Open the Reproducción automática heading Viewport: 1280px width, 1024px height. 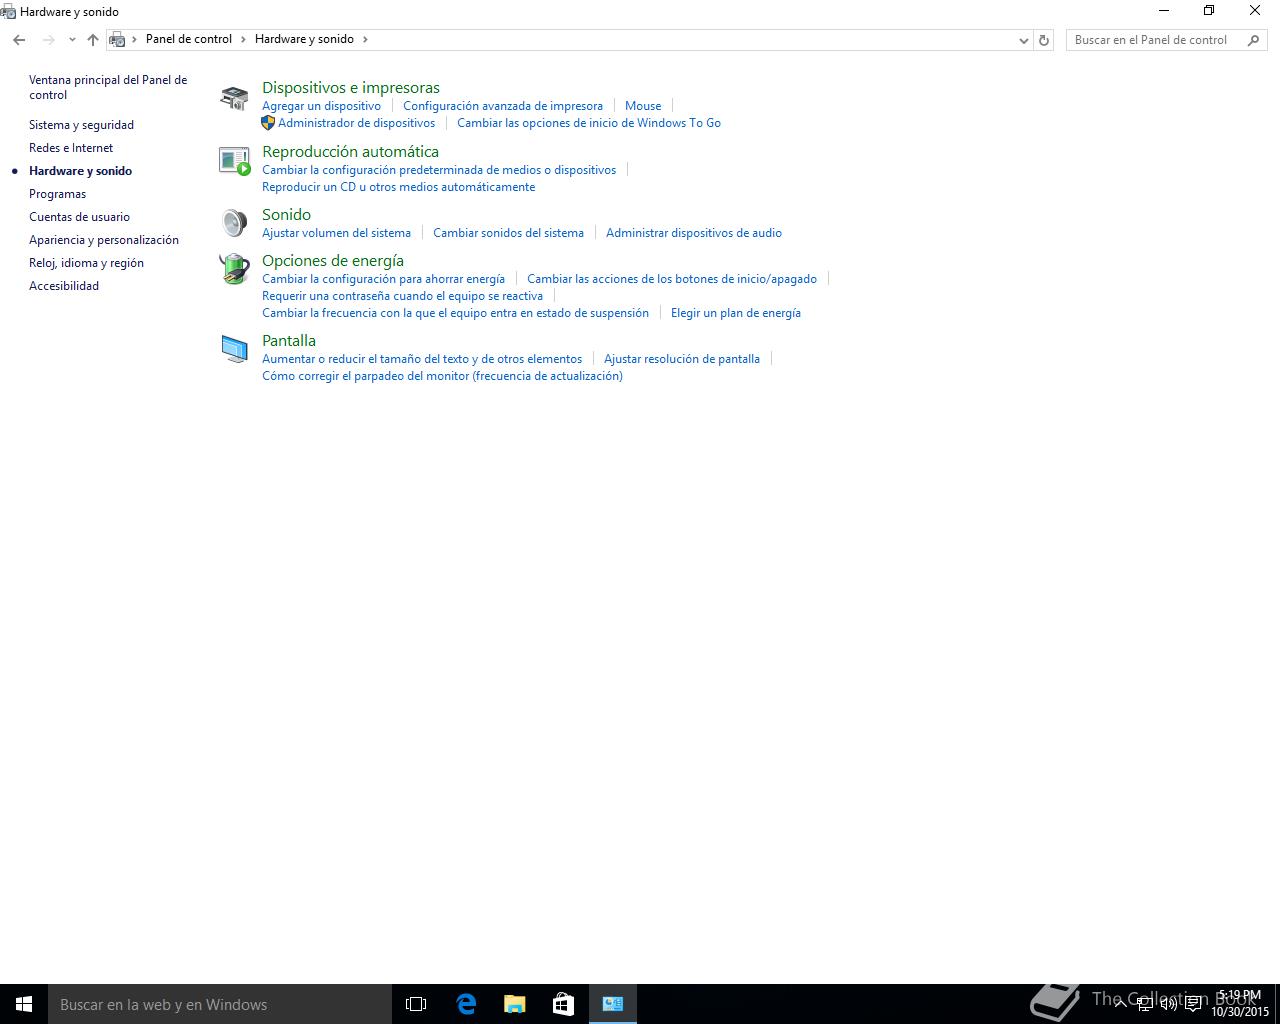[350, 152]
